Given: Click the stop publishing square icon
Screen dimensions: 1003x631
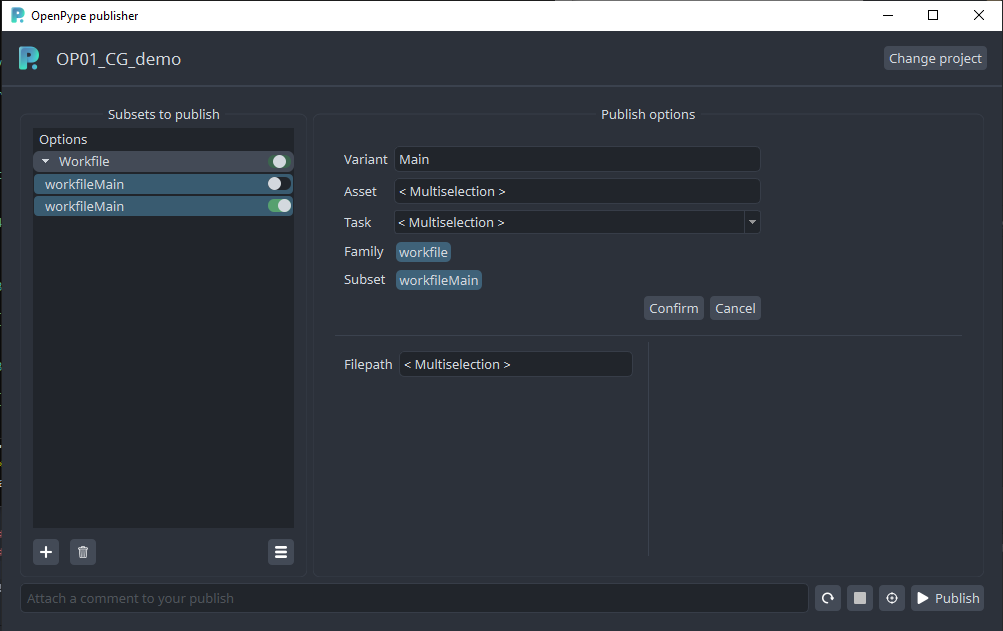Looking at the screenshot, I should 859,598.
